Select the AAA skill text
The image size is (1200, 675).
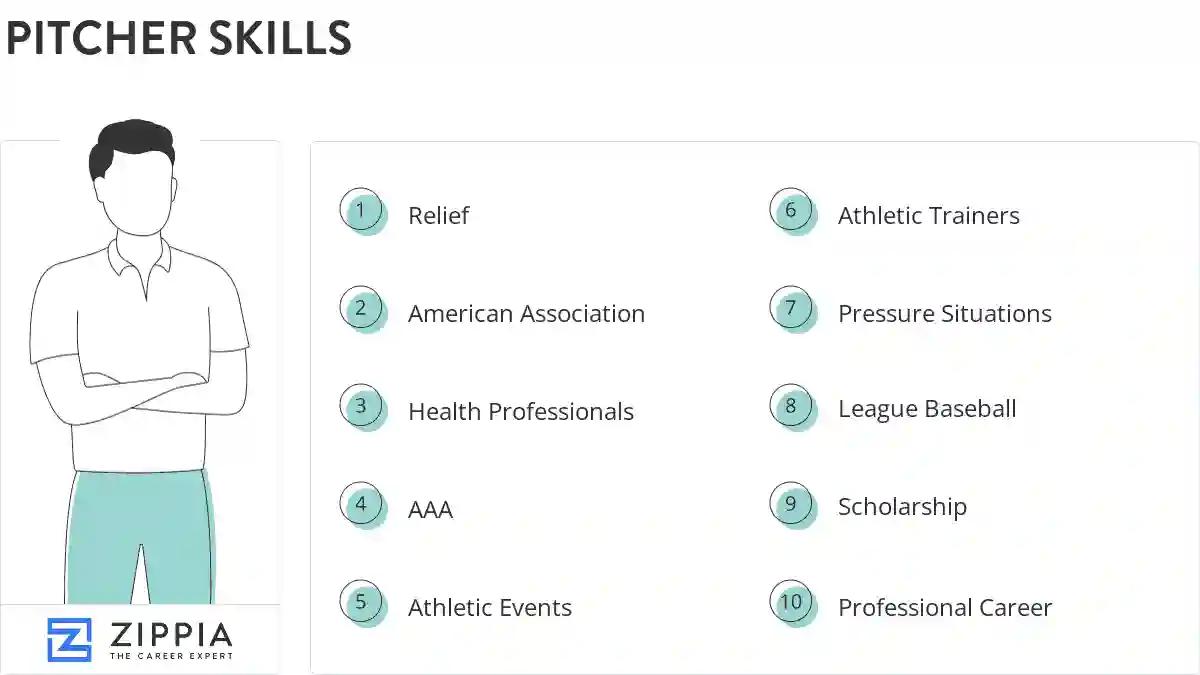click(430, 510)
